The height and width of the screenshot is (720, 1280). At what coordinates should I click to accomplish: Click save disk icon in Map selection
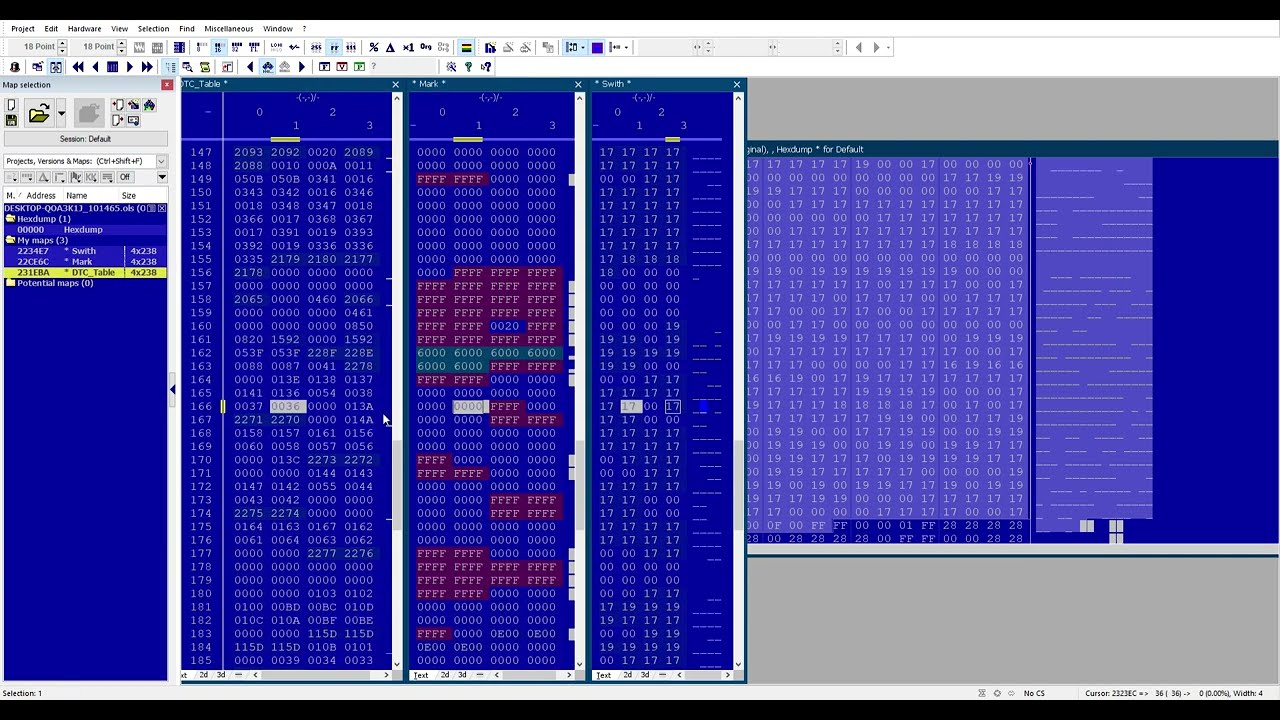11,120
